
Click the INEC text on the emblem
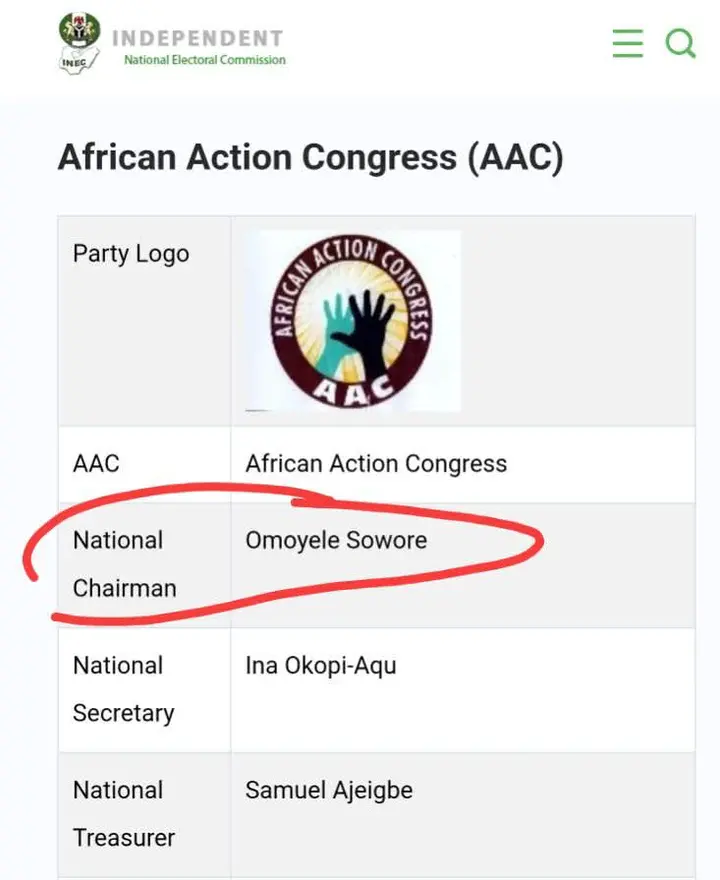[74, 63]
